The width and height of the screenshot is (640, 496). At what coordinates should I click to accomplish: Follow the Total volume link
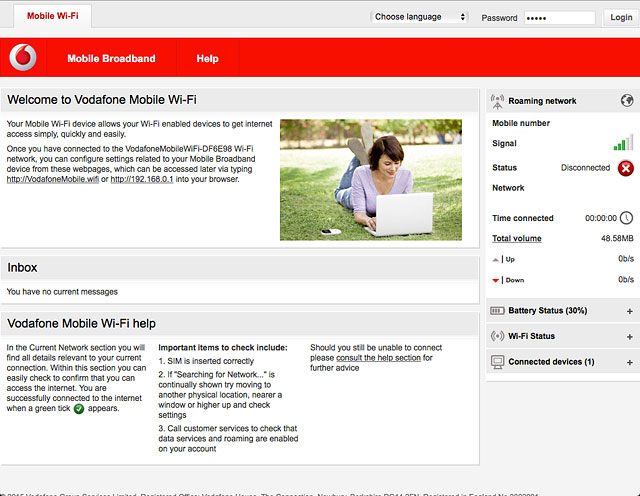tap(517, 239)
